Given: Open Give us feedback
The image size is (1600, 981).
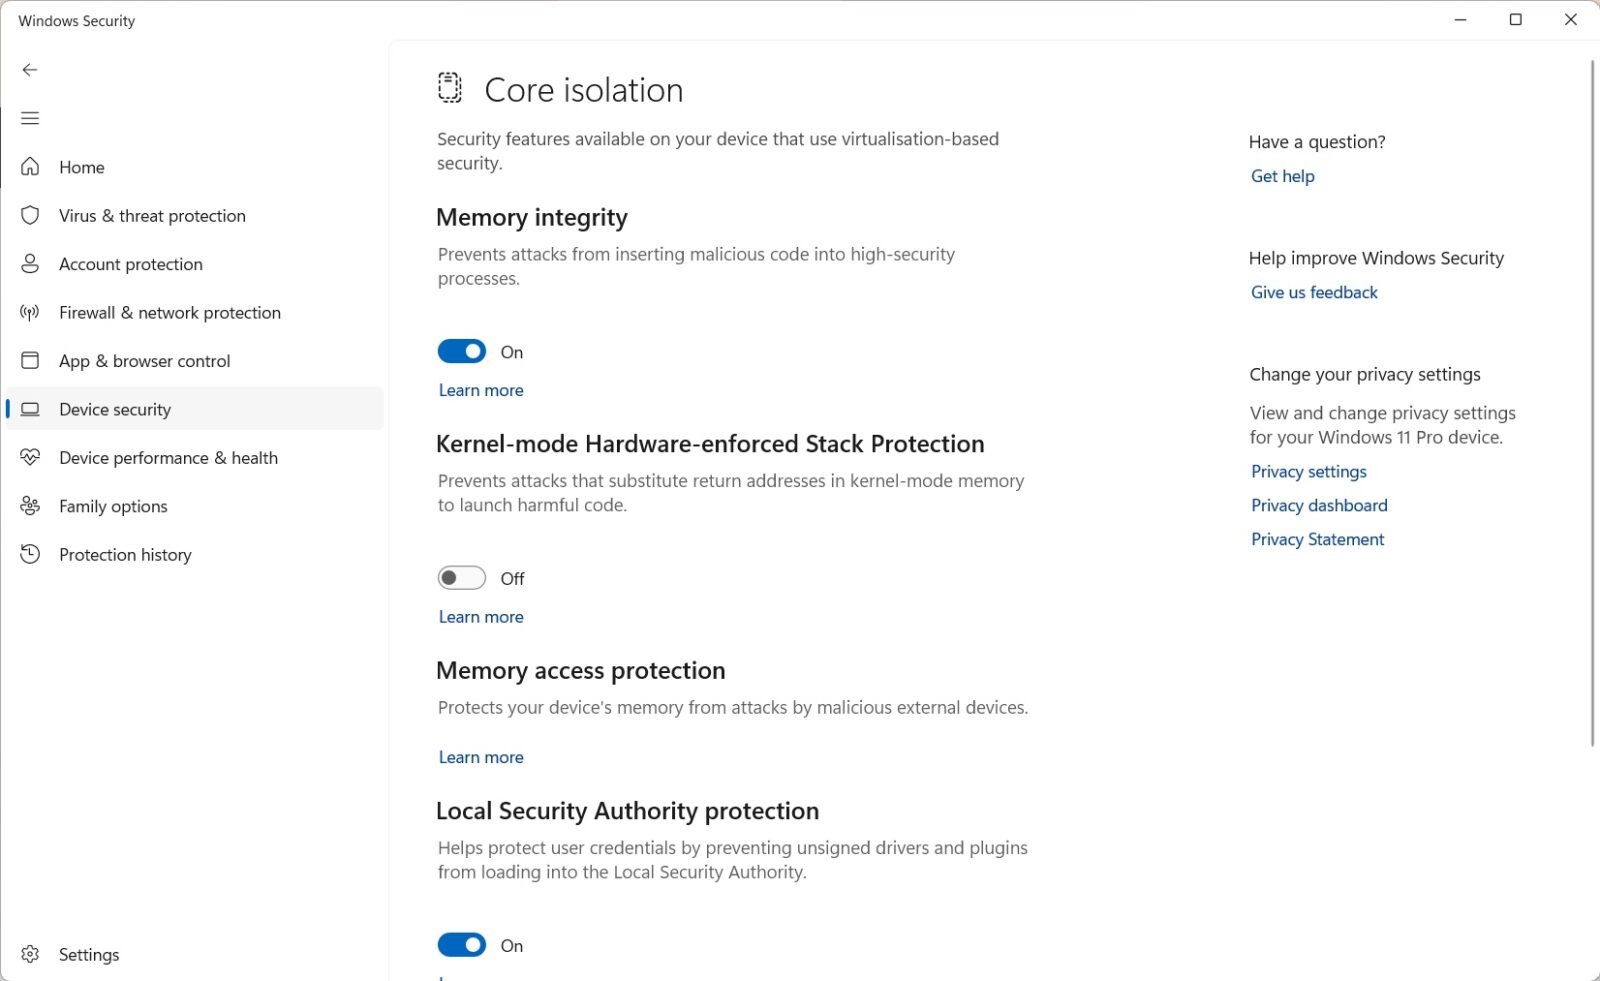Looking at the screenshot, I should 1313,292.
